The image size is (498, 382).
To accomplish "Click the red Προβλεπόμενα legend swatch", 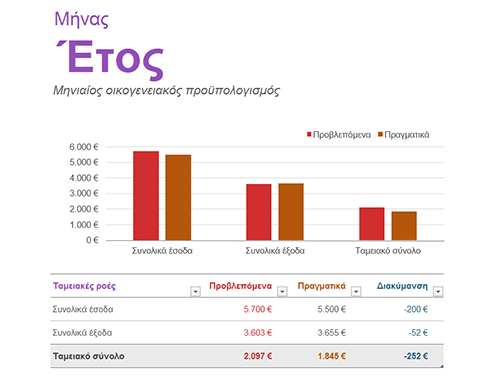I will click(x=309, y=134).
